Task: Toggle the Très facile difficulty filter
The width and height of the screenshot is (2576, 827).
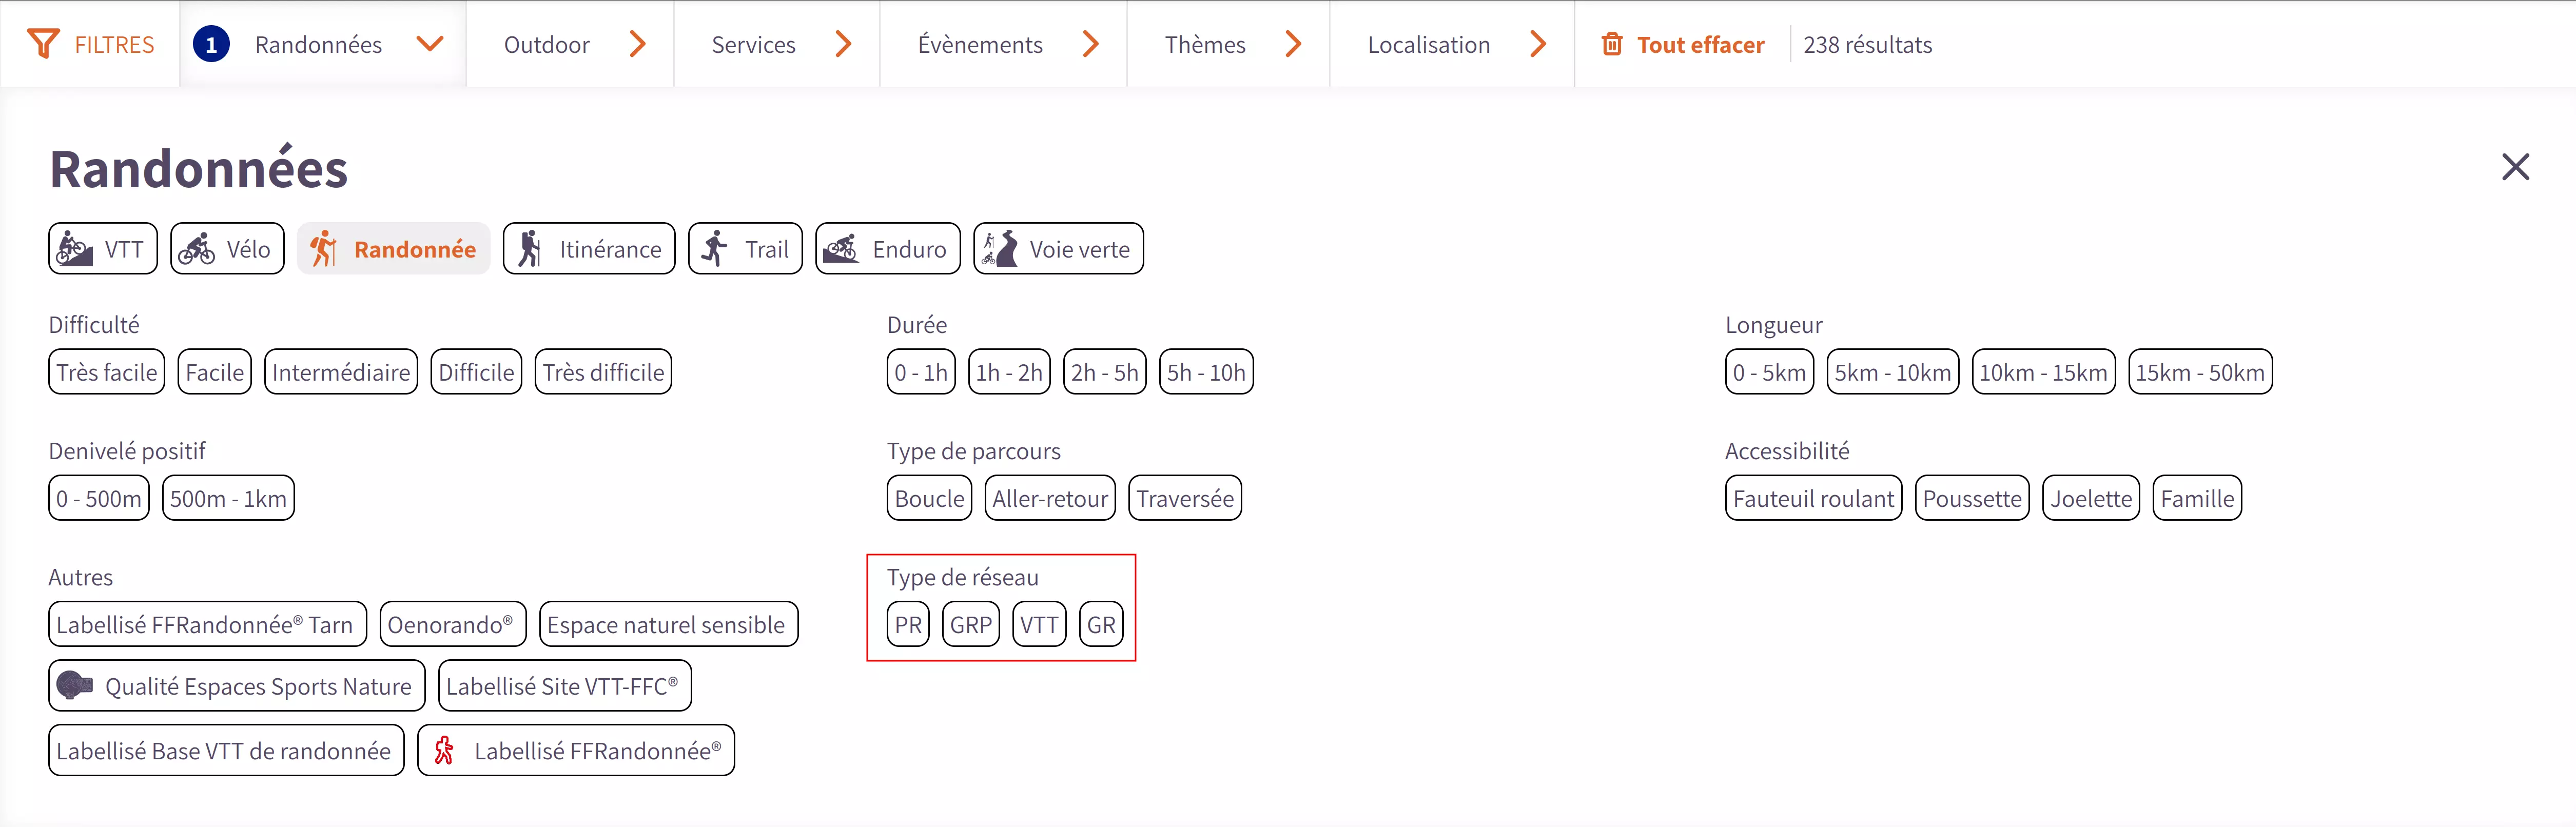Action: pyautogui.click(x=106, y=372)
